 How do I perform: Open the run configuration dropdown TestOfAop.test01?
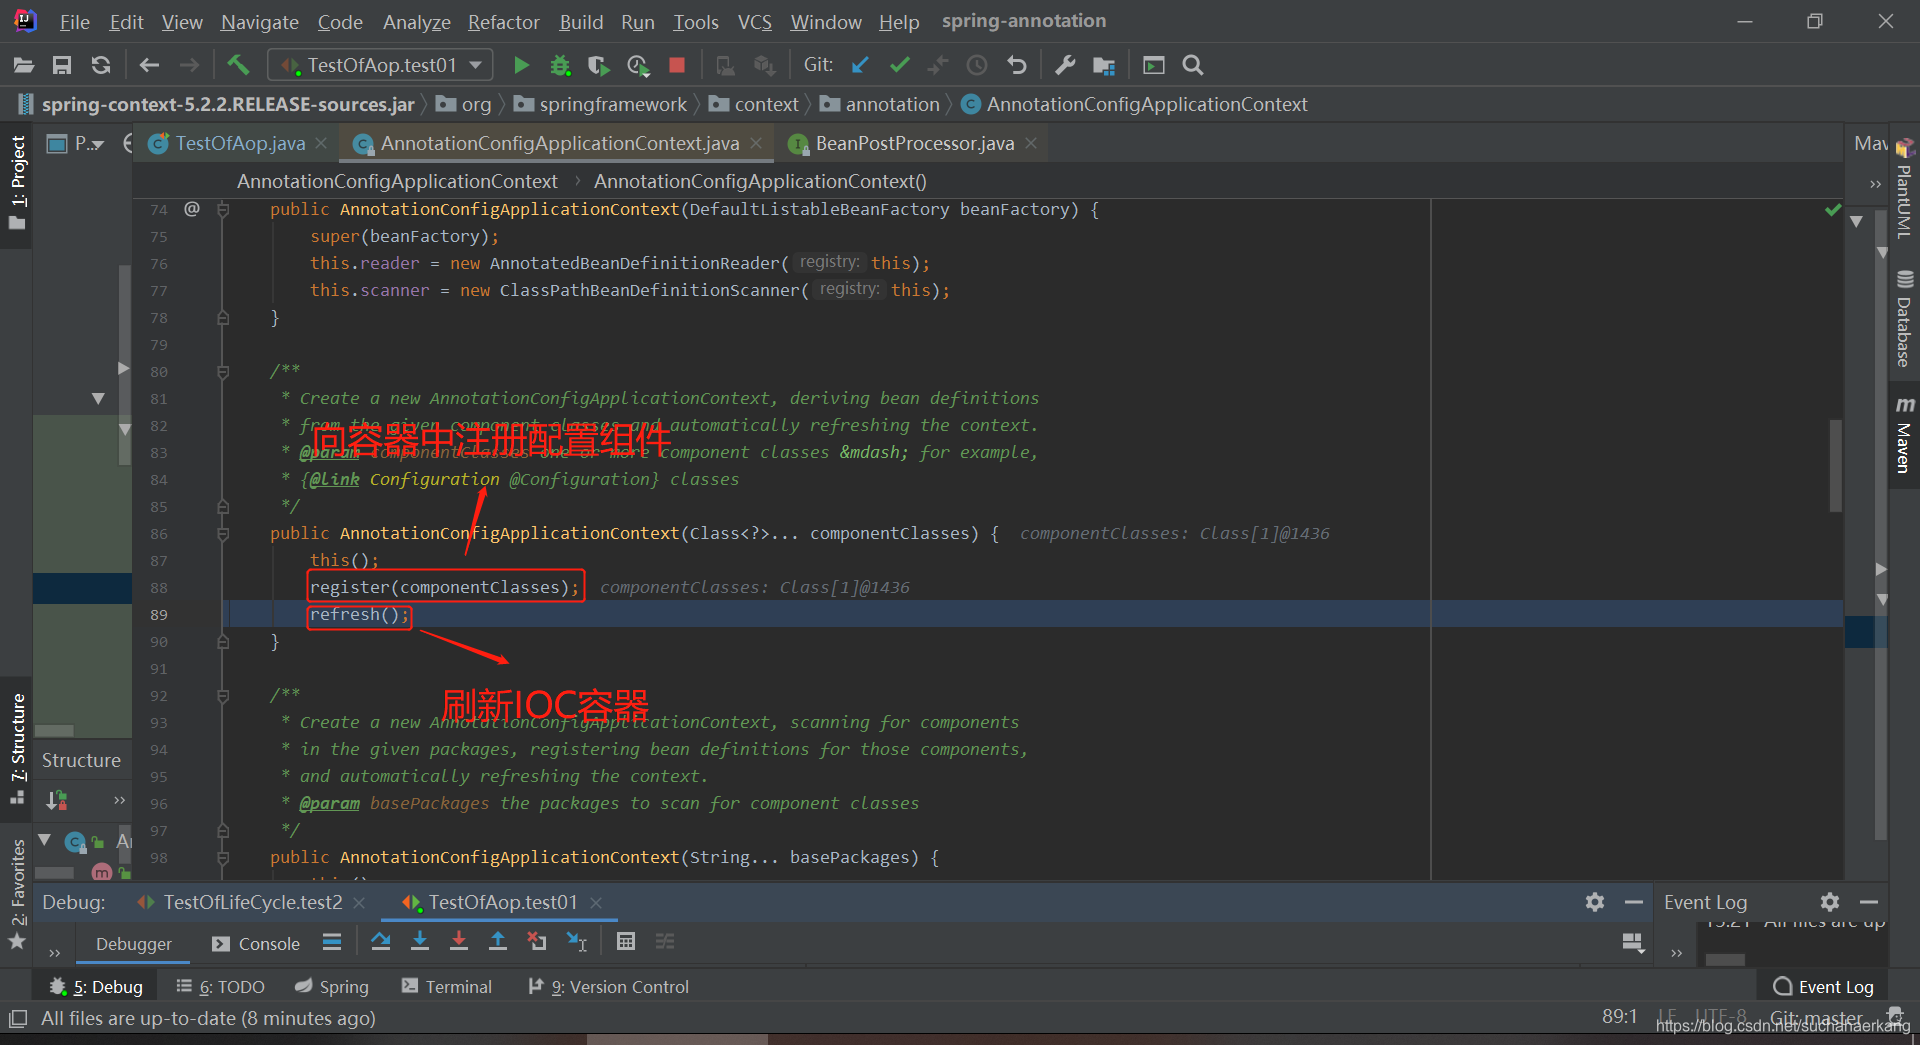(x=381, y=65)
